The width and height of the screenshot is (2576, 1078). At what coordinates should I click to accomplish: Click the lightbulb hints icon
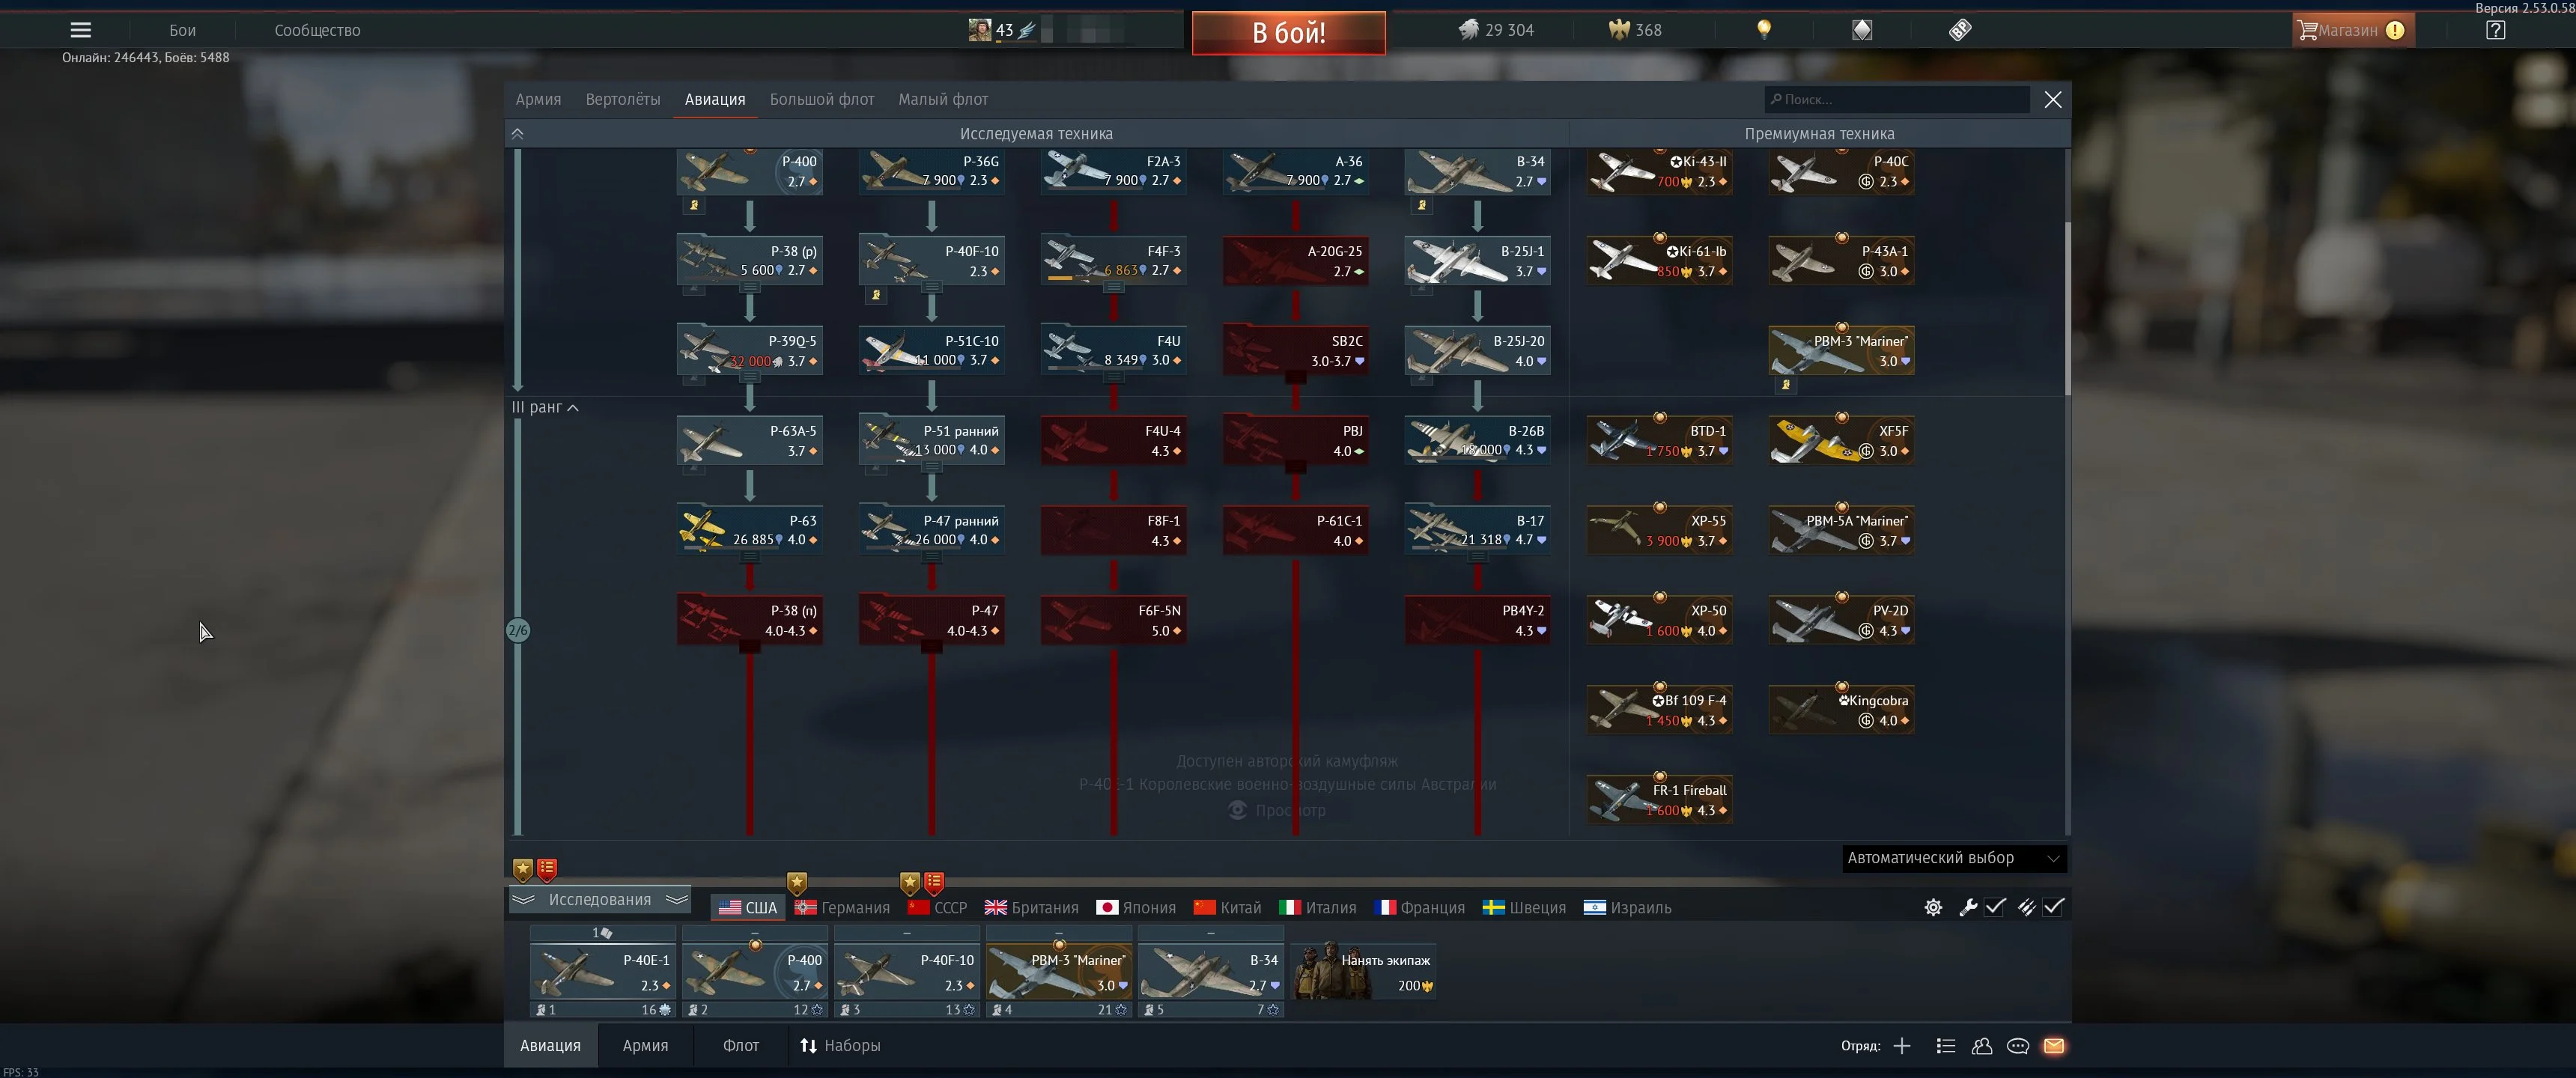click(x=1764, y=30)
